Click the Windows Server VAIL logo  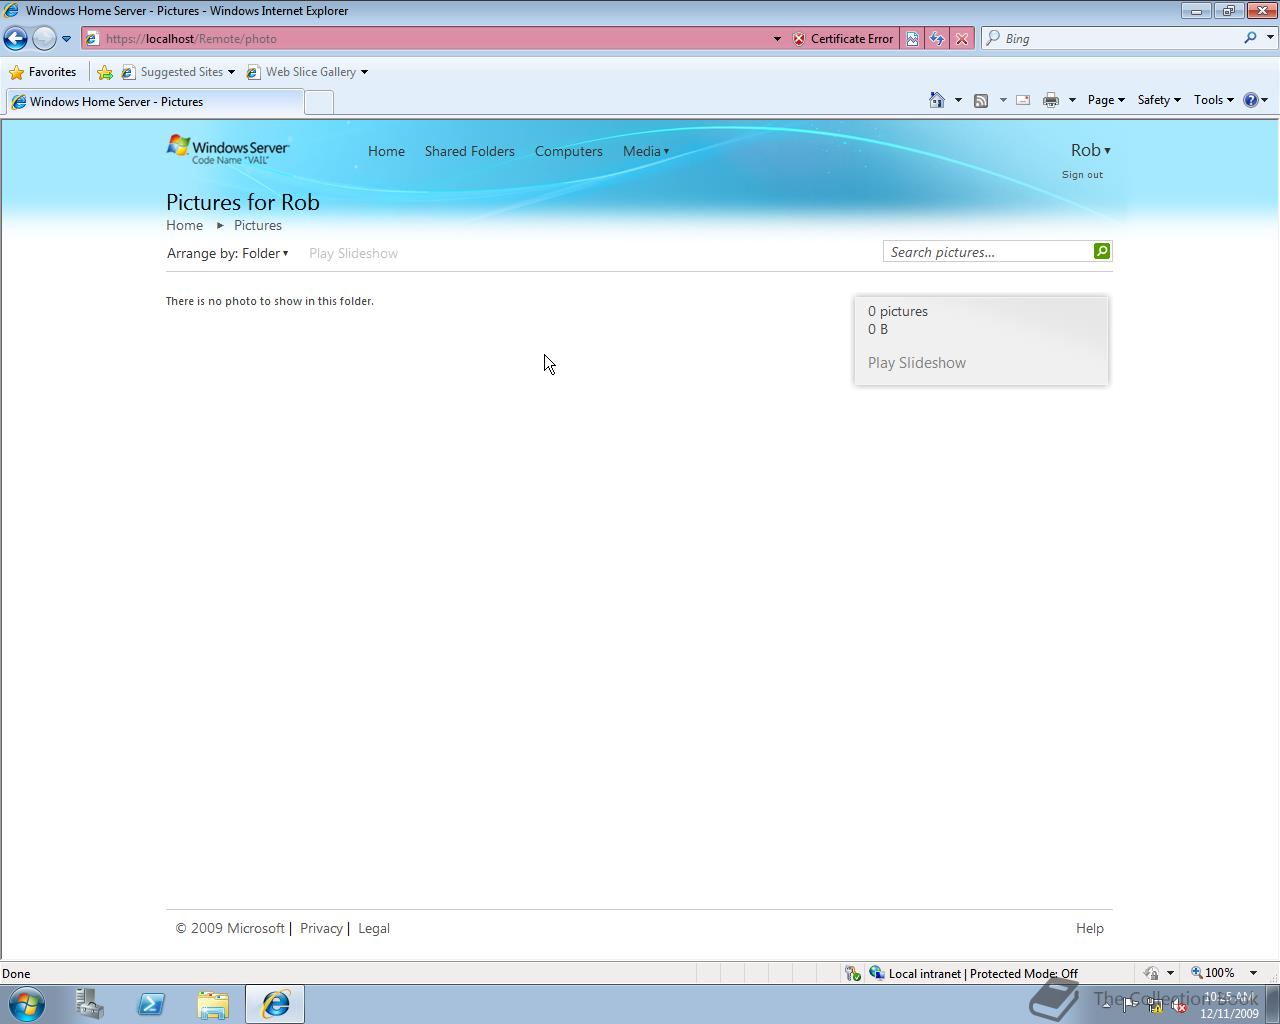pyautogui.click(x=228, y=149)
